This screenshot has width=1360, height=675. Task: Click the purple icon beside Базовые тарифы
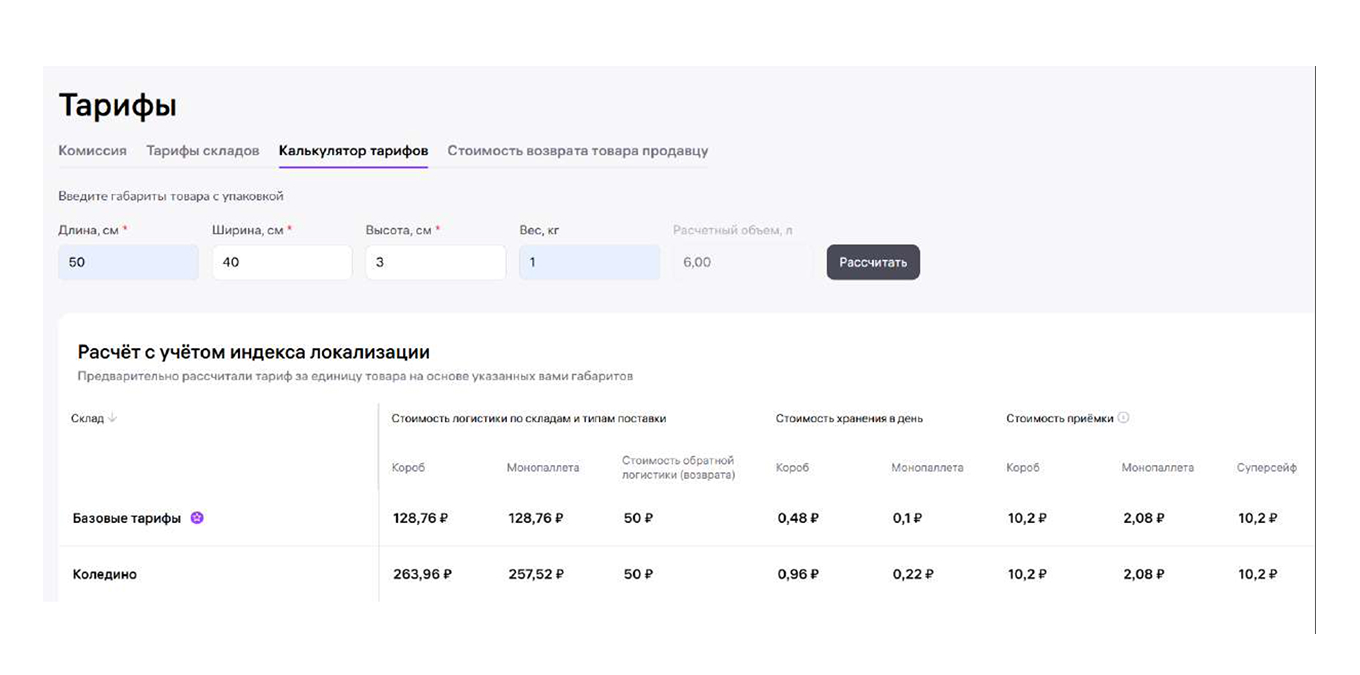click(x=197, y=518)
